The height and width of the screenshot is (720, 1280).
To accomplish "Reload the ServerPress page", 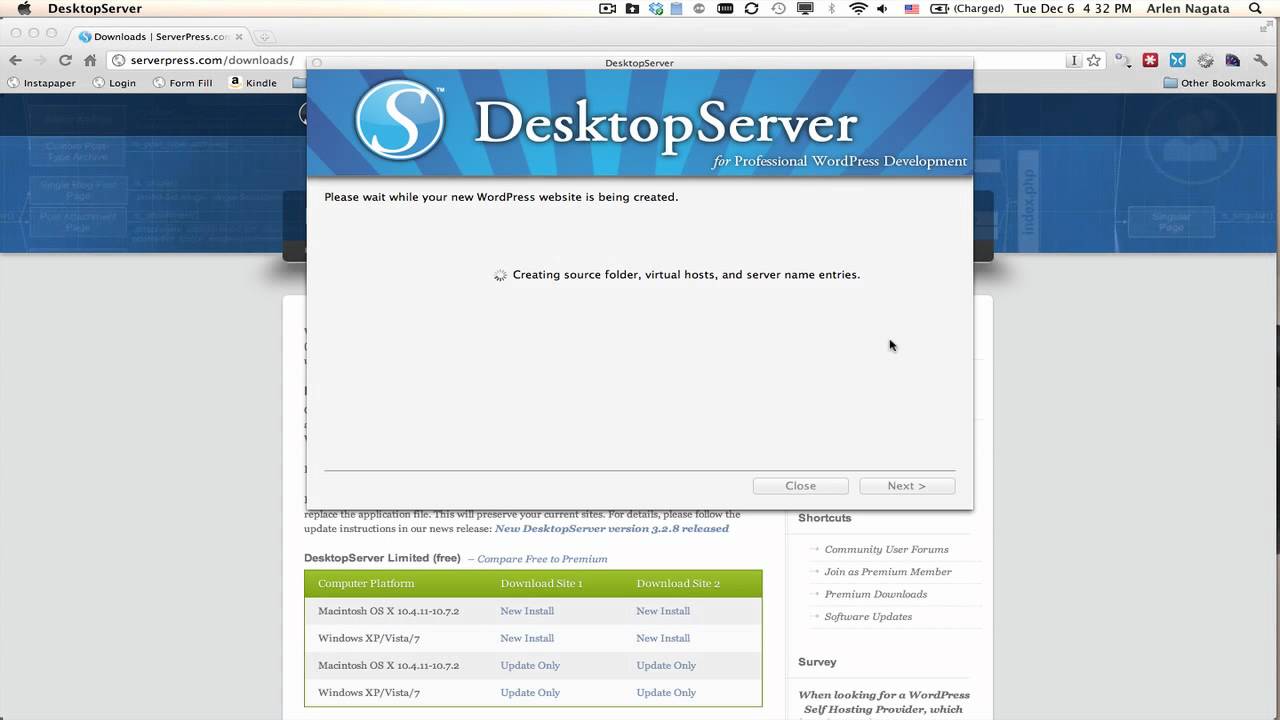I will pyautogui.click(x=65, y=60).
